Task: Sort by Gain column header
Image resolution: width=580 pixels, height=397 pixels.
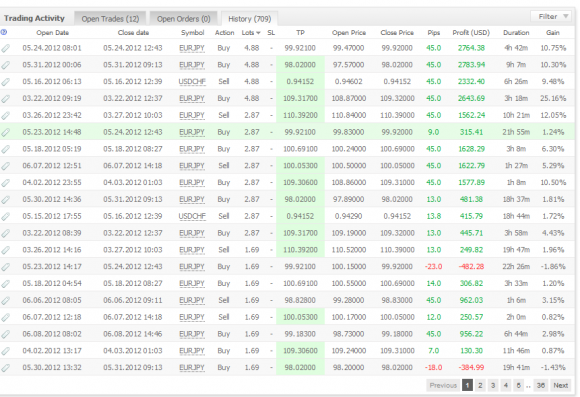Action: coord(553,33)
